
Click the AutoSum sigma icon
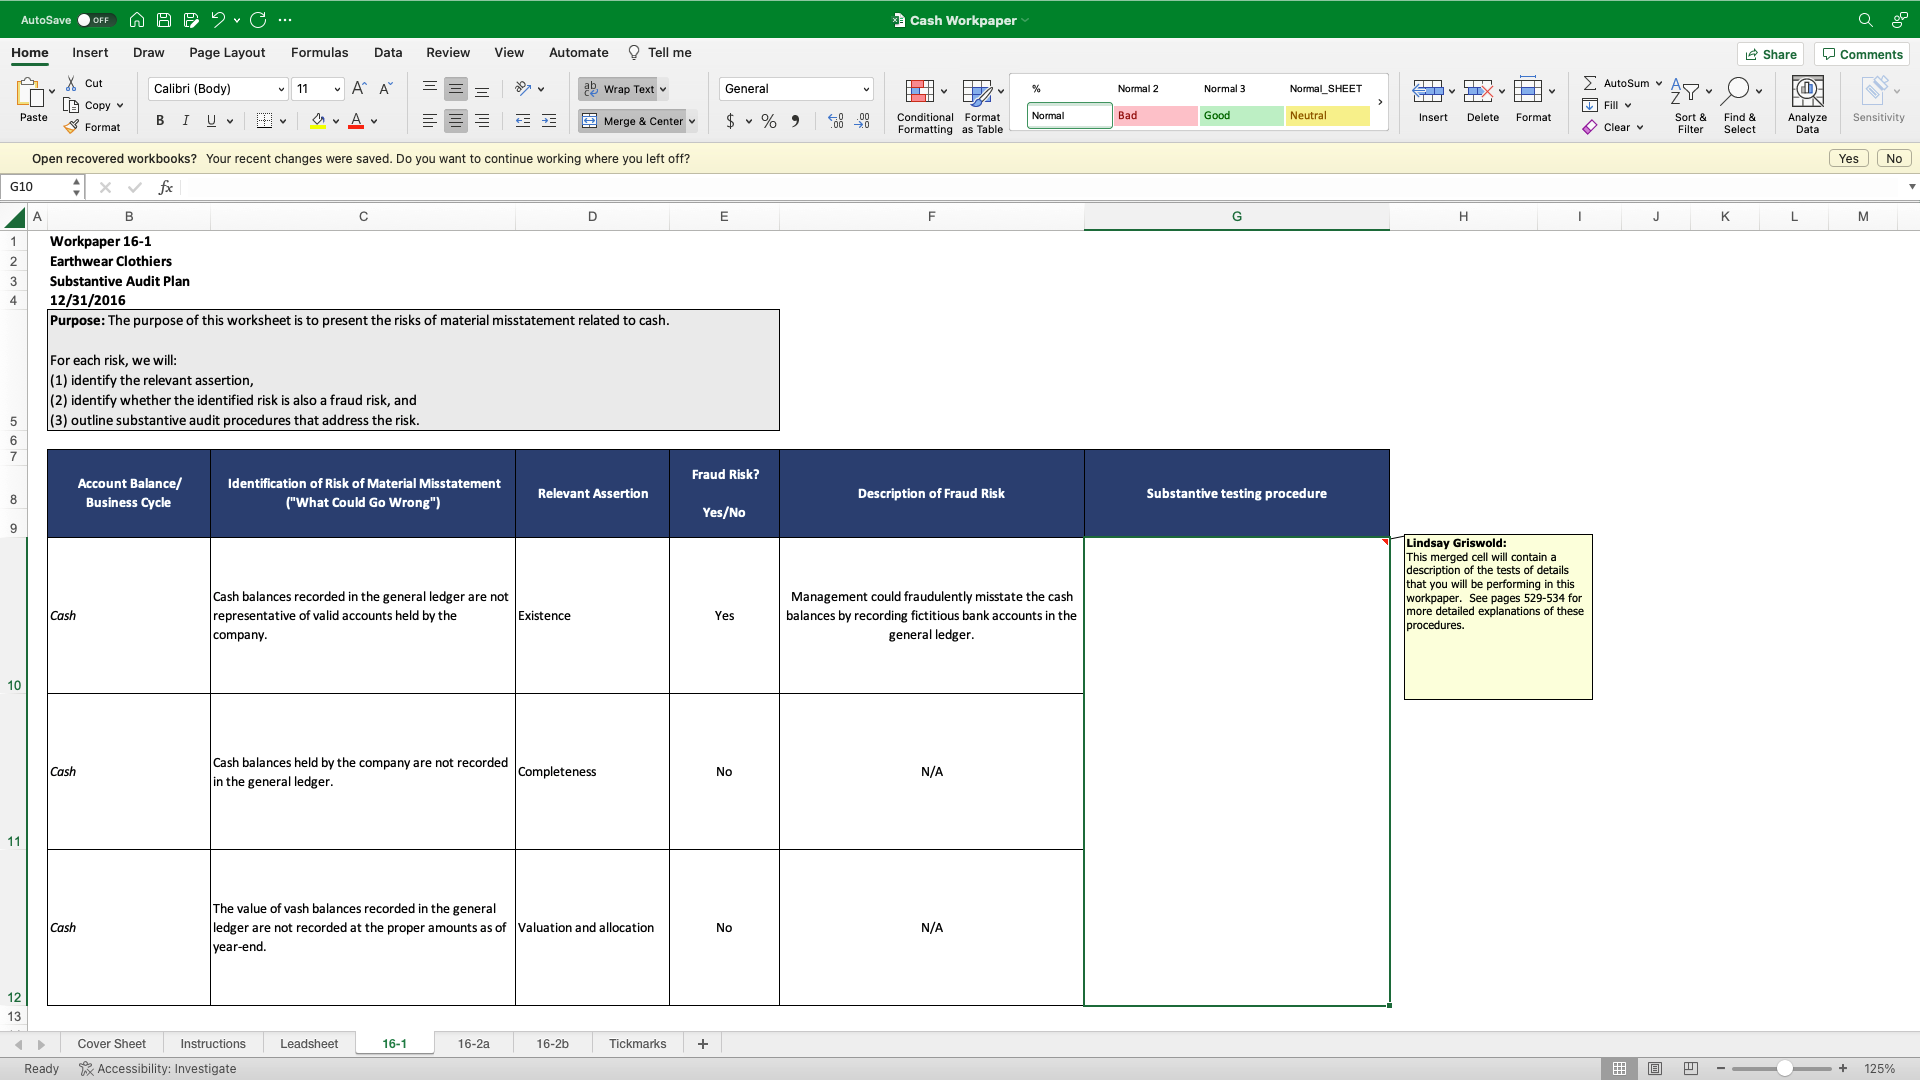pos(1590,83)
